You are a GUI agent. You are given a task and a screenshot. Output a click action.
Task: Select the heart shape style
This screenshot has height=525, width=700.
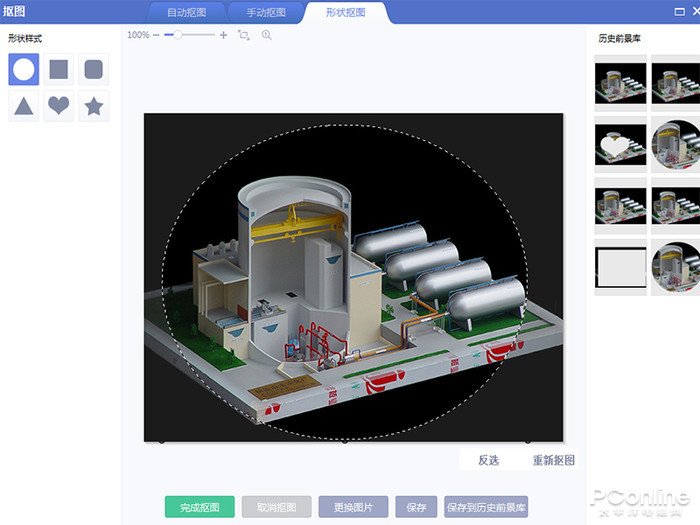[59, 105]
